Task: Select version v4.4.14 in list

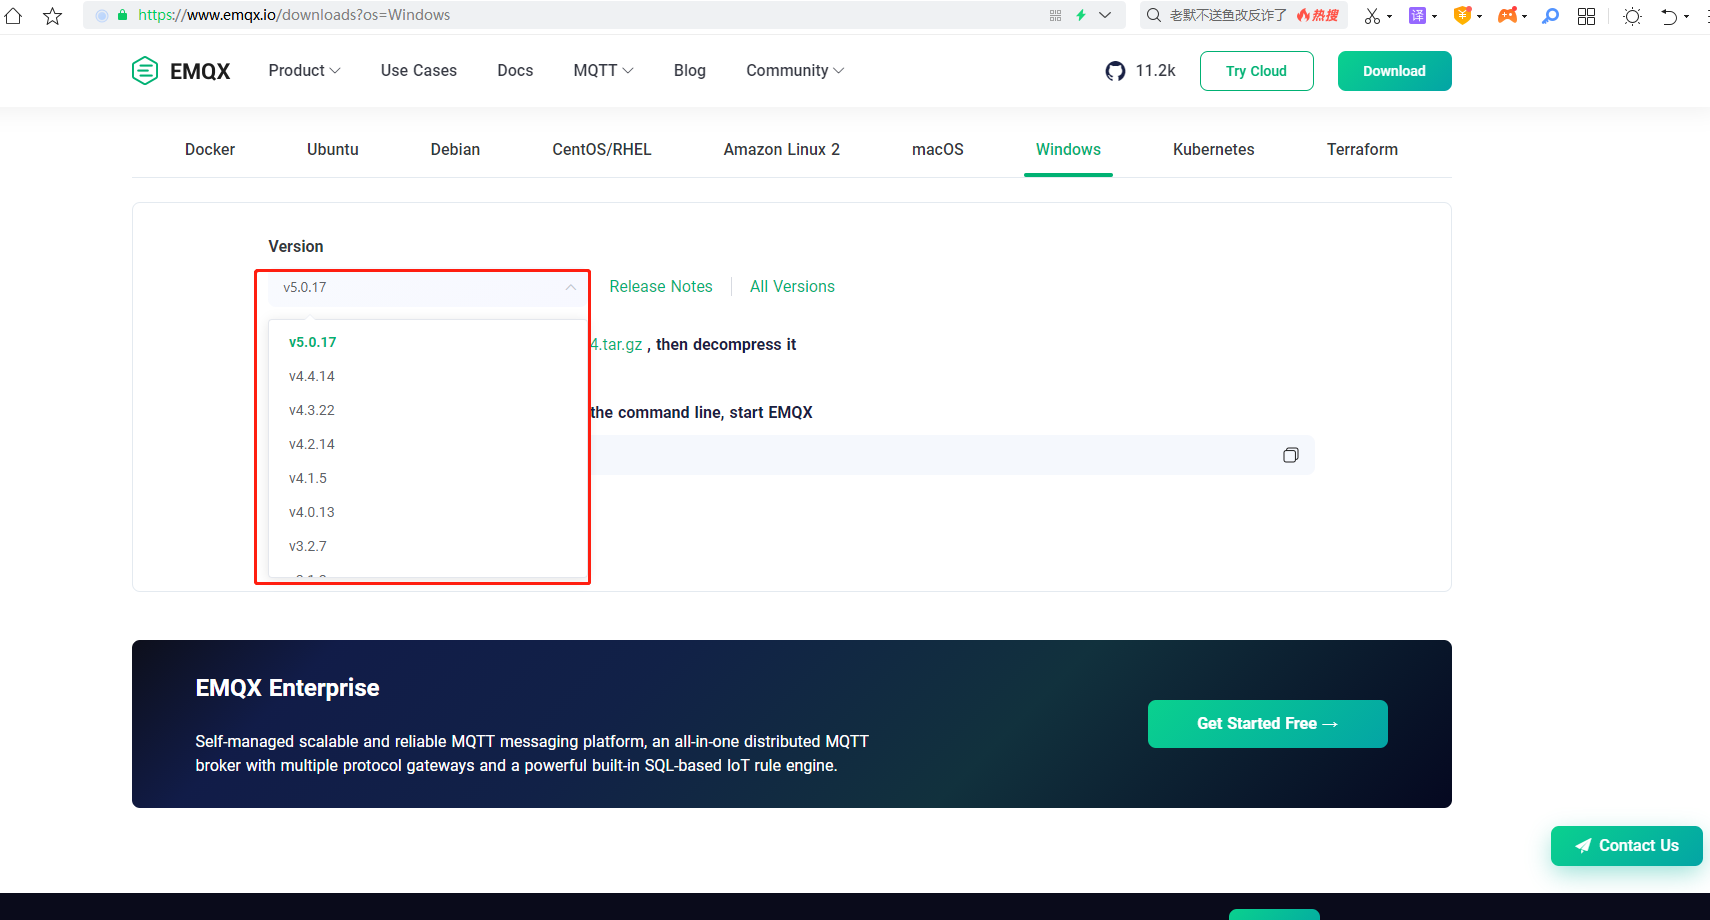Action: [428, 376]
